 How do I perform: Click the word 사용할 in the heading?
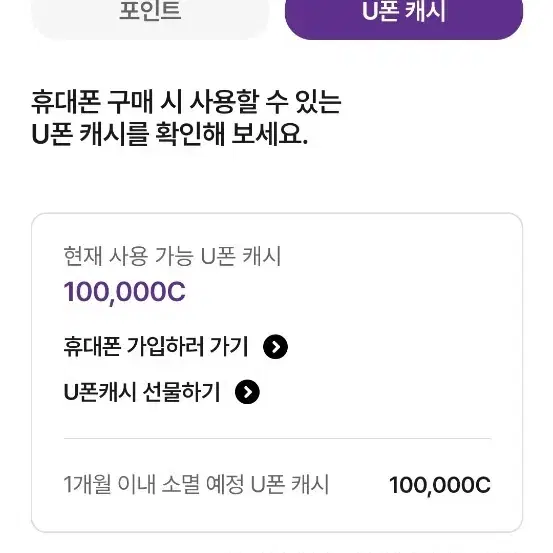coord(224,102)
